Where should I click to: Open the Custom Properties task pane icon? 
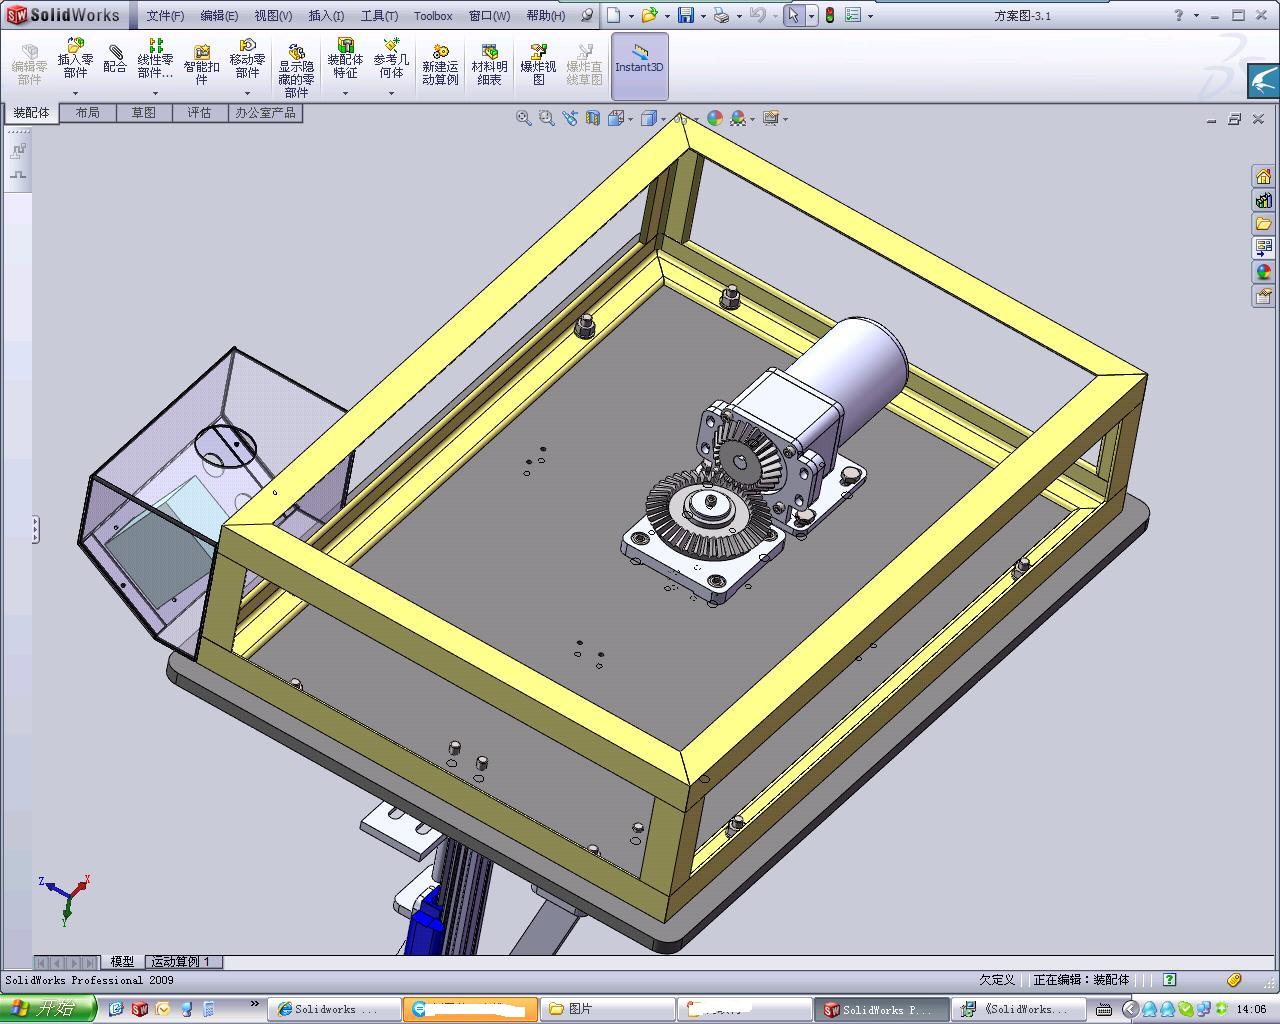(1263, 296)
